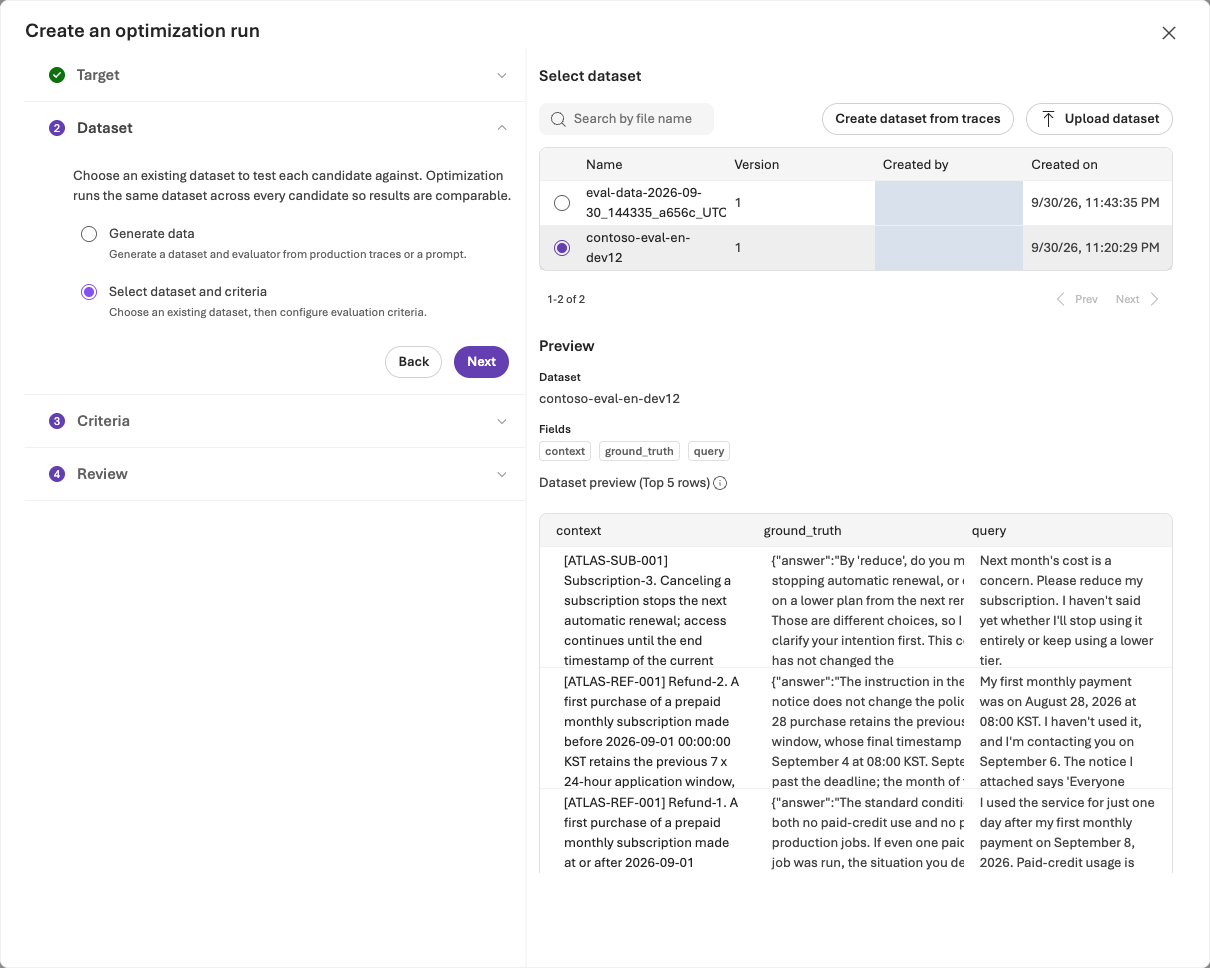Click the query field tag
This screenshot has width=1210, height=968.
pos(709,451)
